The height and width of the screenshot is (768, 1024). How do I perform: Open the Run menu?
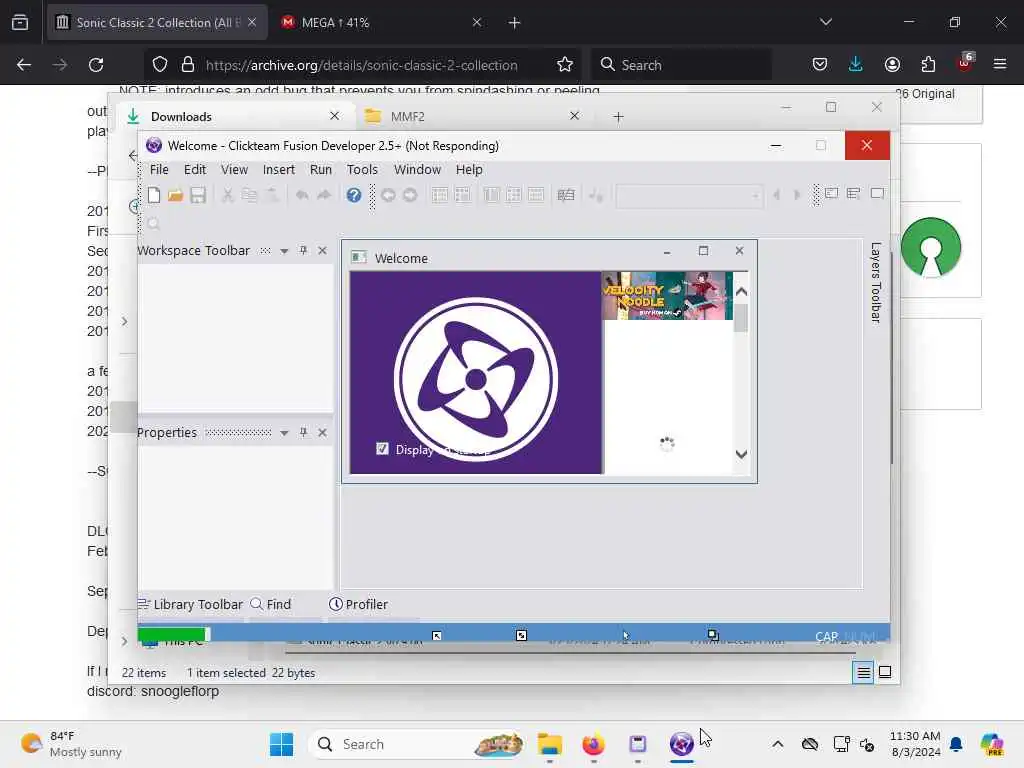[321, 169]
